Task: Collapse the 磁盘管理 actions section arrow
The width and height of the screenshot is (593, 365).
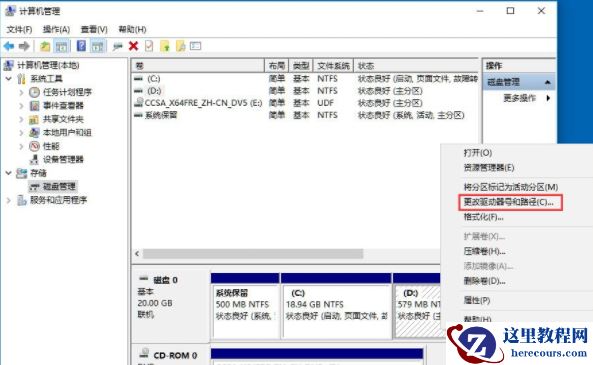Action: (x=547, y=82)
